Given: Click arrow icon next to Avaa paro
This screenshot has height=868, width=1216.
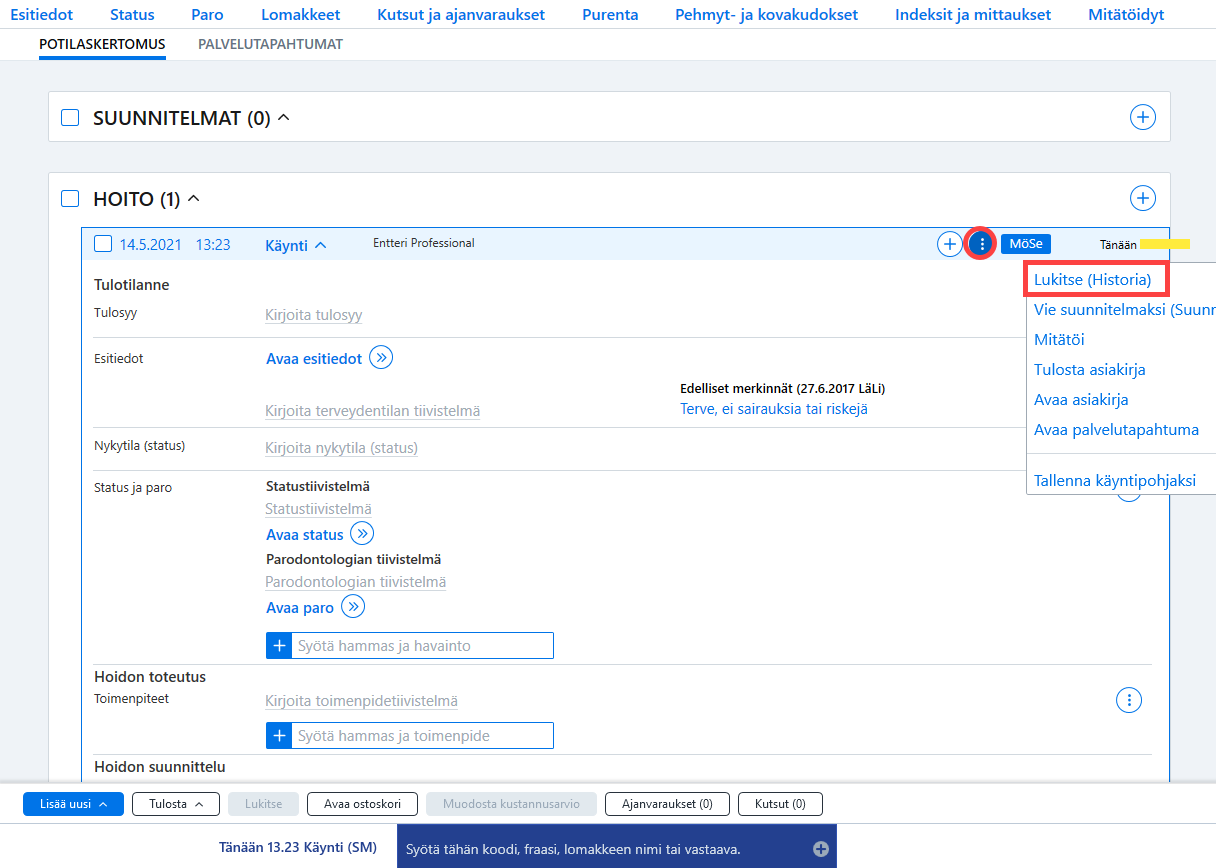Looking at the screenshot, I should tap(353, 607).
